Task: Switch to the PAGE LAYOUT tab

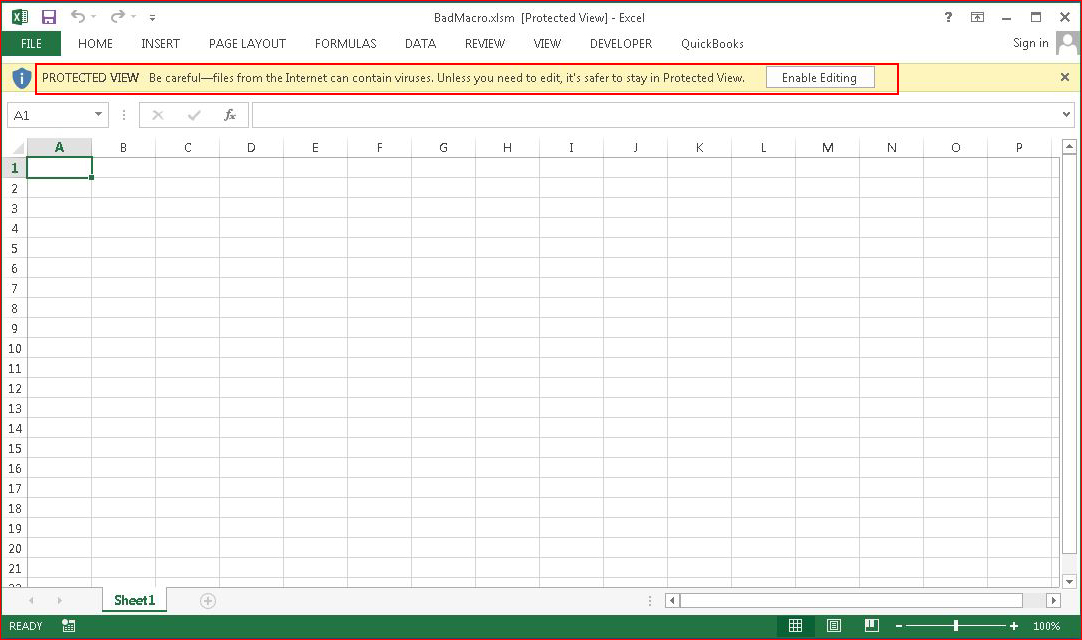Action: tap(247, 43)
